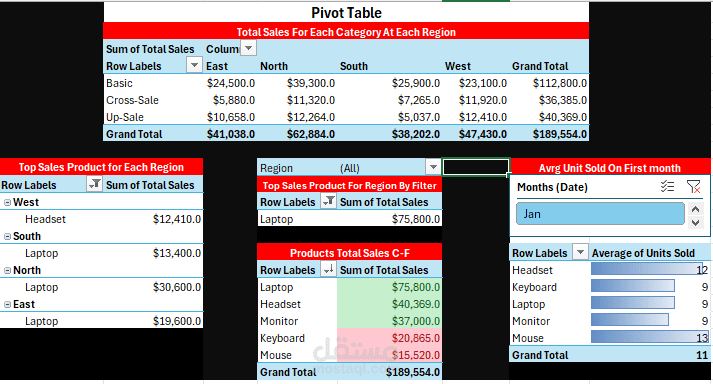Click the Basic row label

[x=119, y=83]
